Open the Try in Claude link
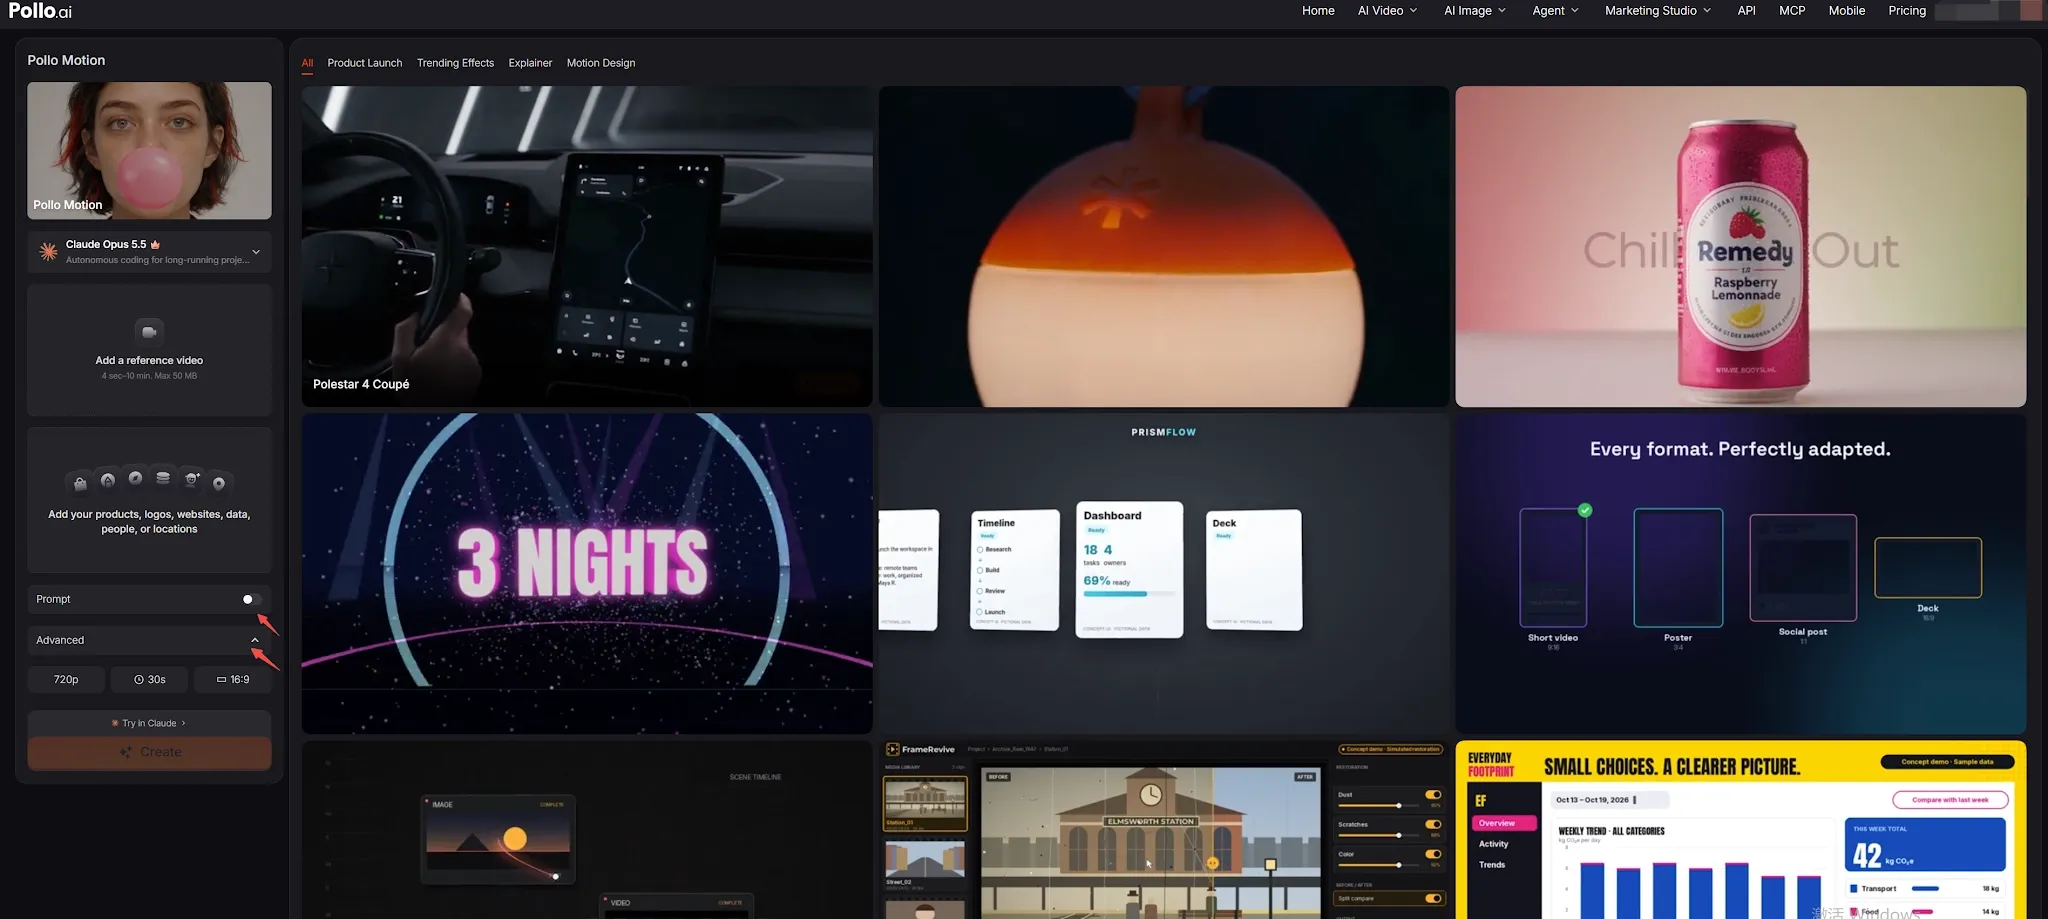This screenshot has width=2048, height=919. [x=149, y=723]
